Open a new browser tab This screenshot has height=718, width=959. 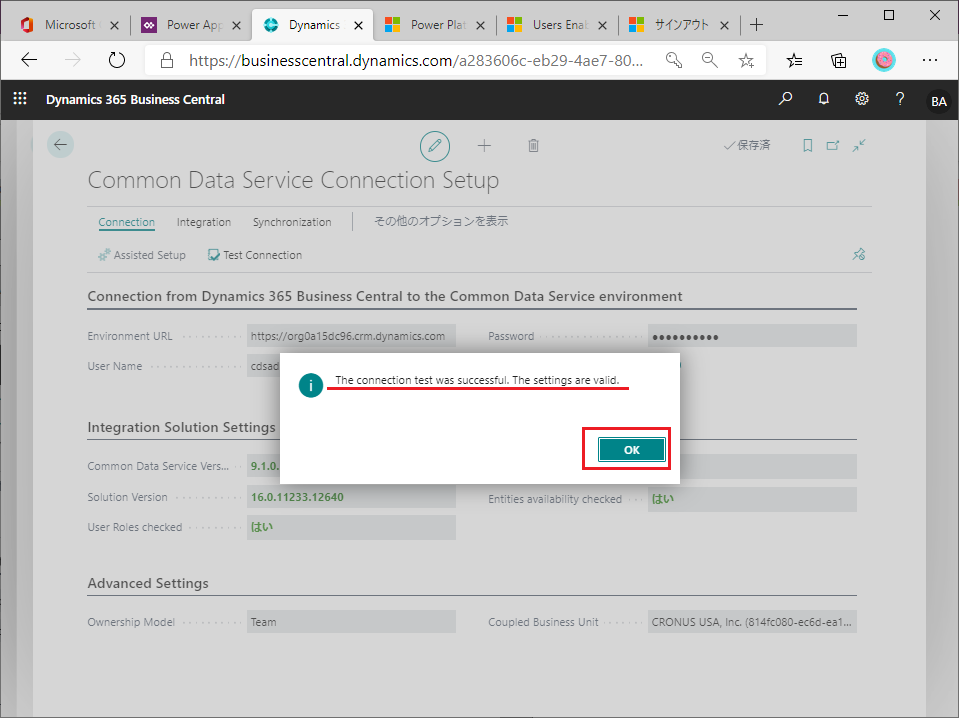click(757, 24)
